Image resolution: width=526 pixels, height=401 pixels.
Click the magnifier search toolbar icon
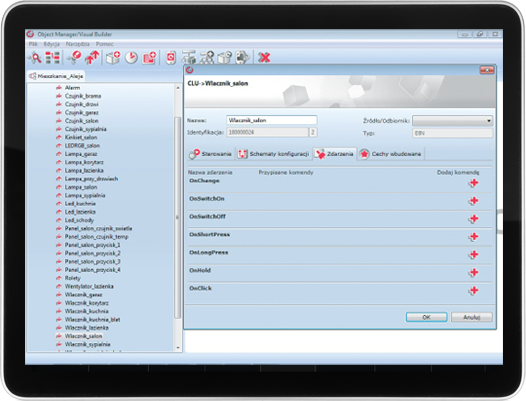(35, 58)
